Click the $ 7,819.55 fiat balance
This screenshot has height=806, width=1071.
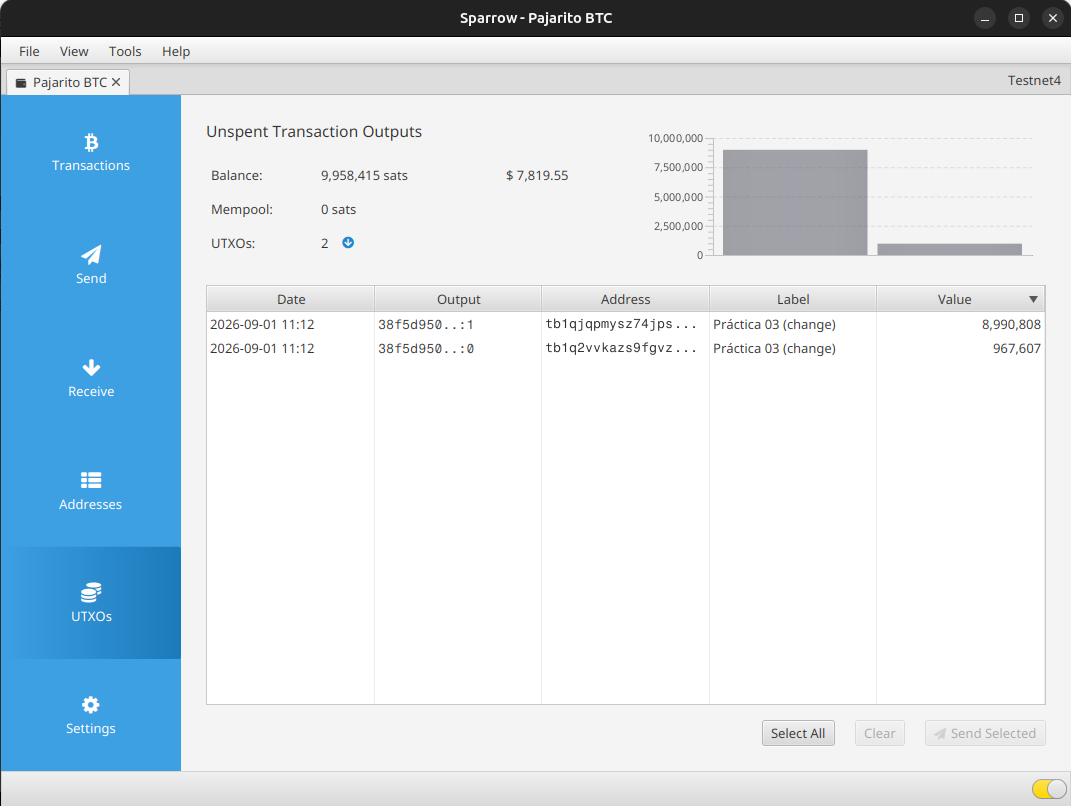(x=537, y=176)
